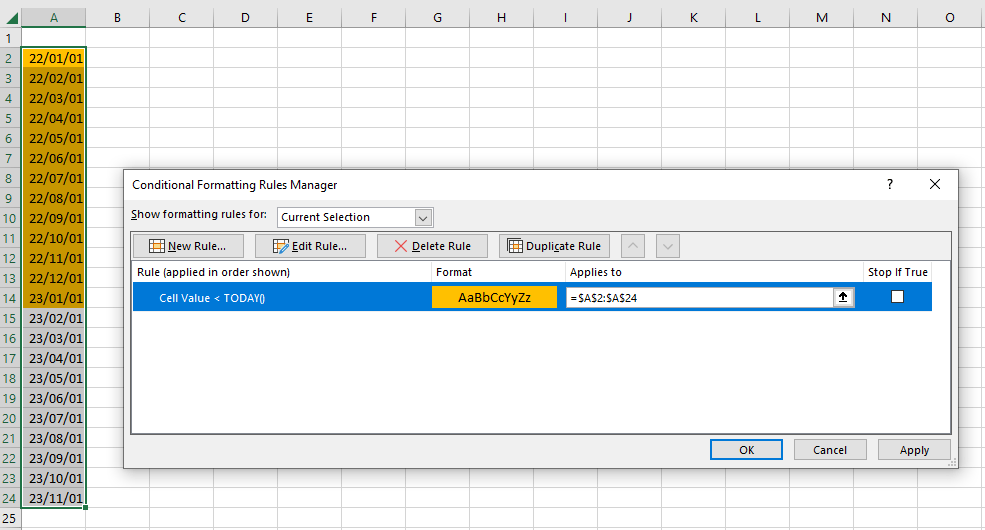This screenshot has width=985, height=530.
Task: Select row 25 header
Action: coord(10,519)
